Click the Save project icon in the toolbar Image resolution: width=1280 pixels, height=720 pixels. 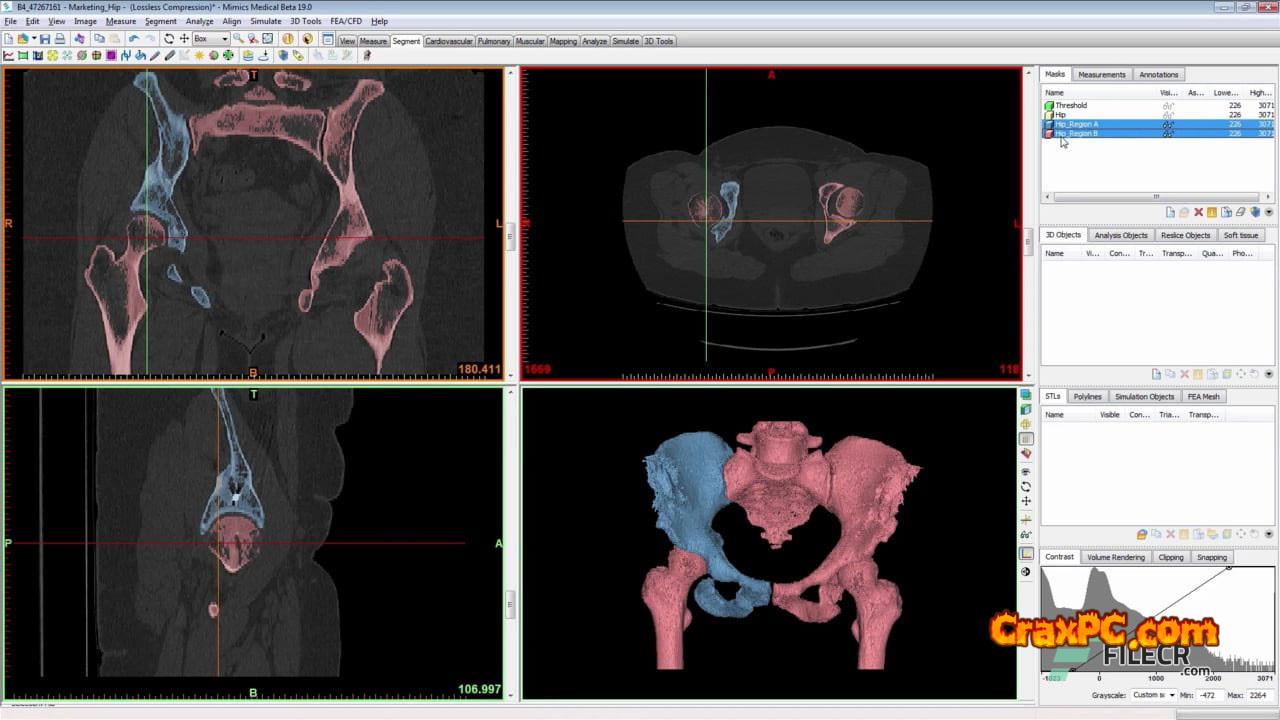(45, 39)
